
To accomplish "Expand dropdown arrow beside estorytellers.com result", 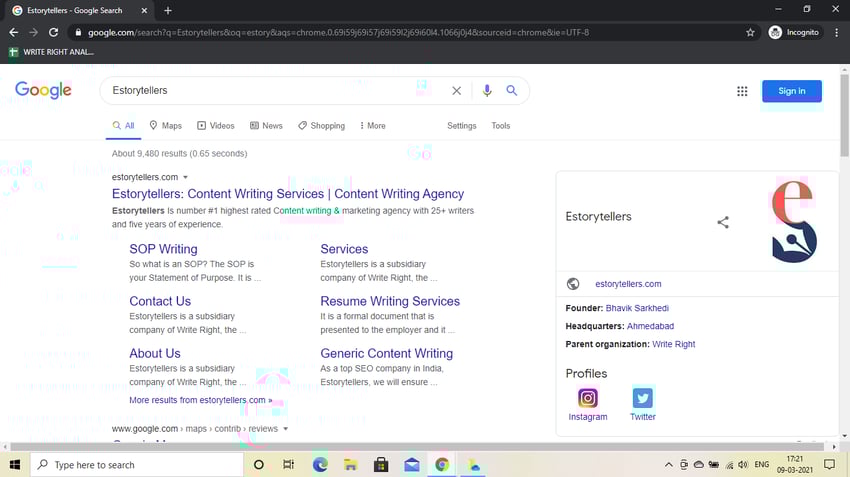I will [x=185, y=177].
